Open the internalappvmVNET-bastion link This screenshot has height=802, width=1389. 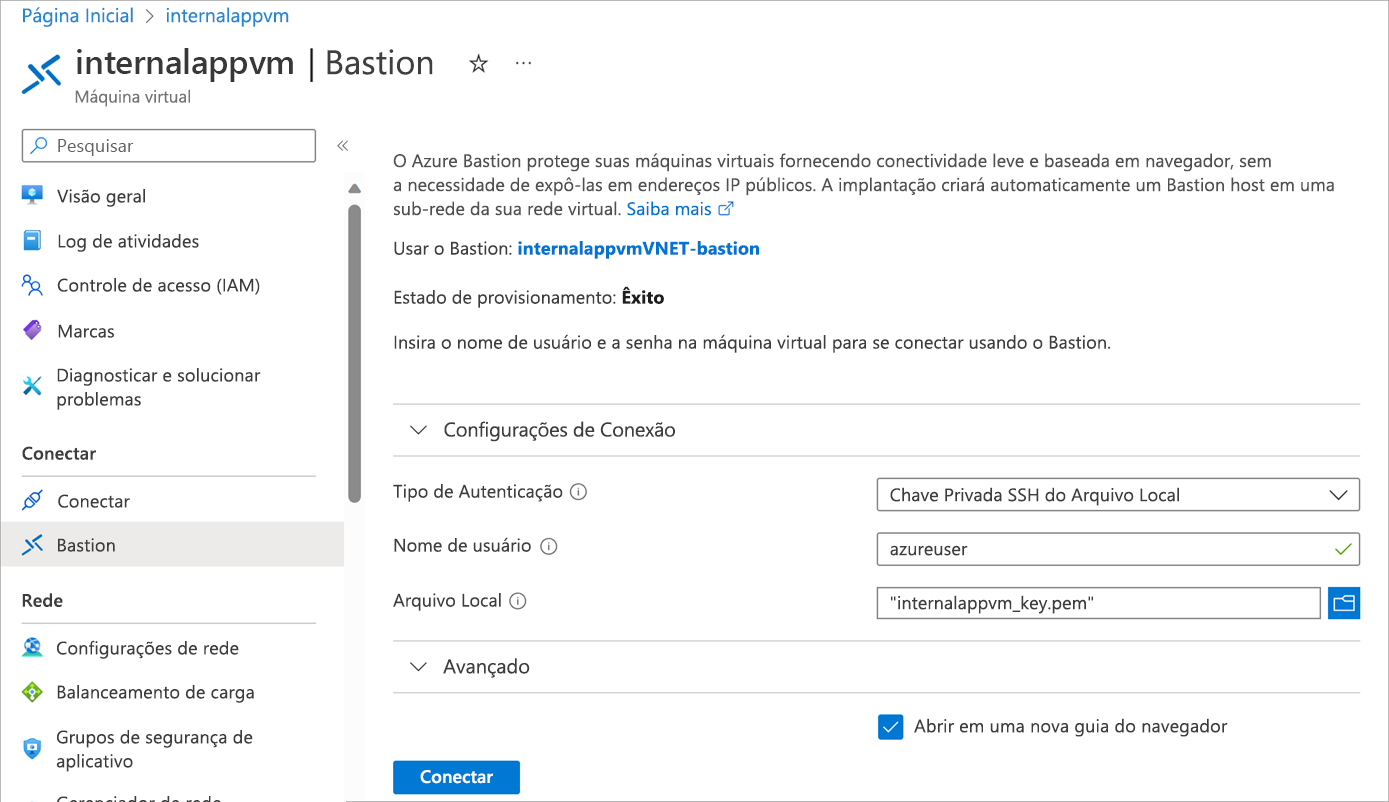click(639, 248)
